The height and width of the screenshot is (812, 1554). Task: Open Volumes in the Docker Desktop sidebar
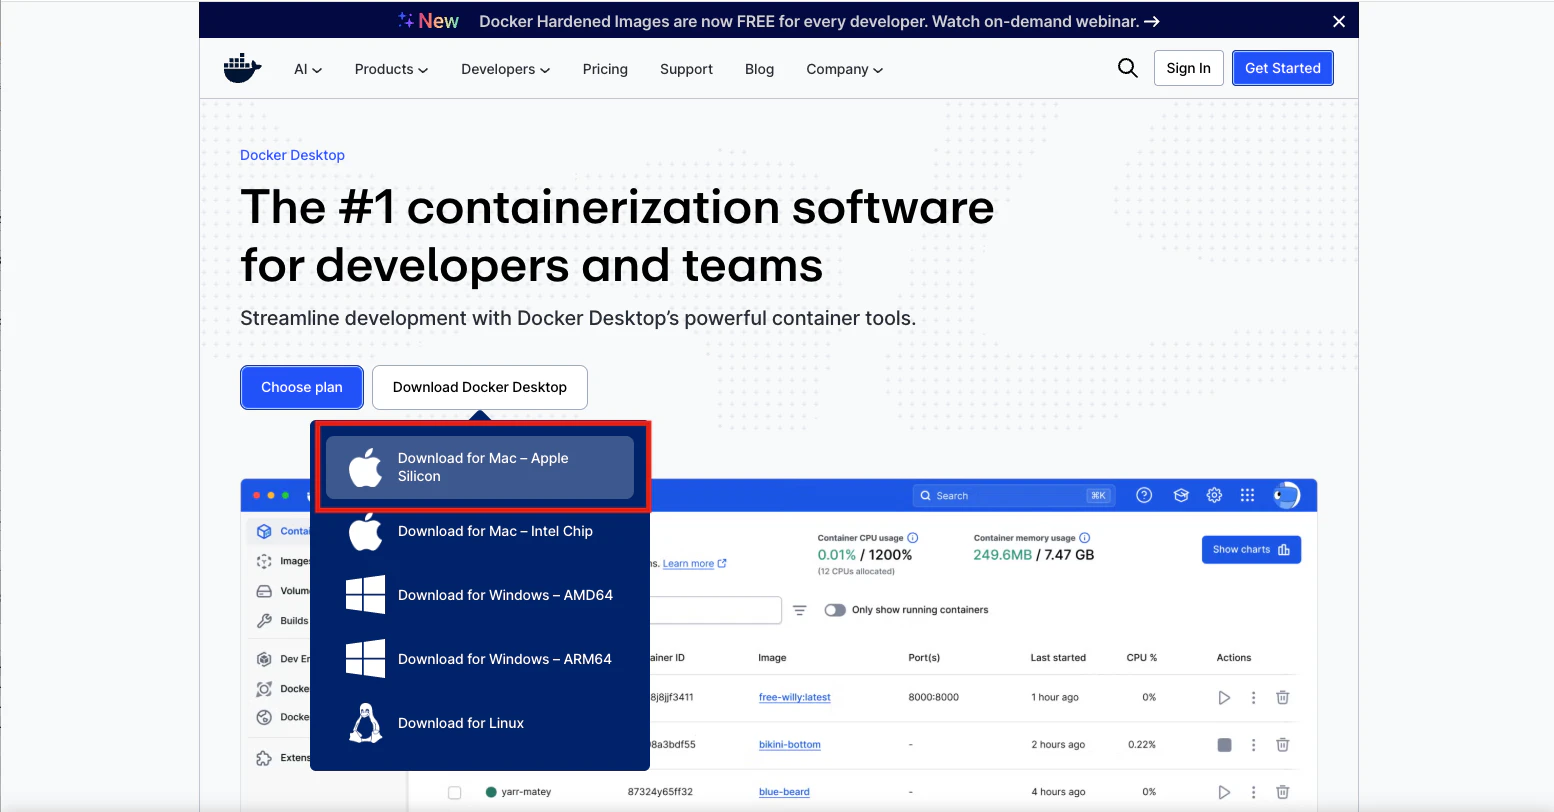click(282, 591)
